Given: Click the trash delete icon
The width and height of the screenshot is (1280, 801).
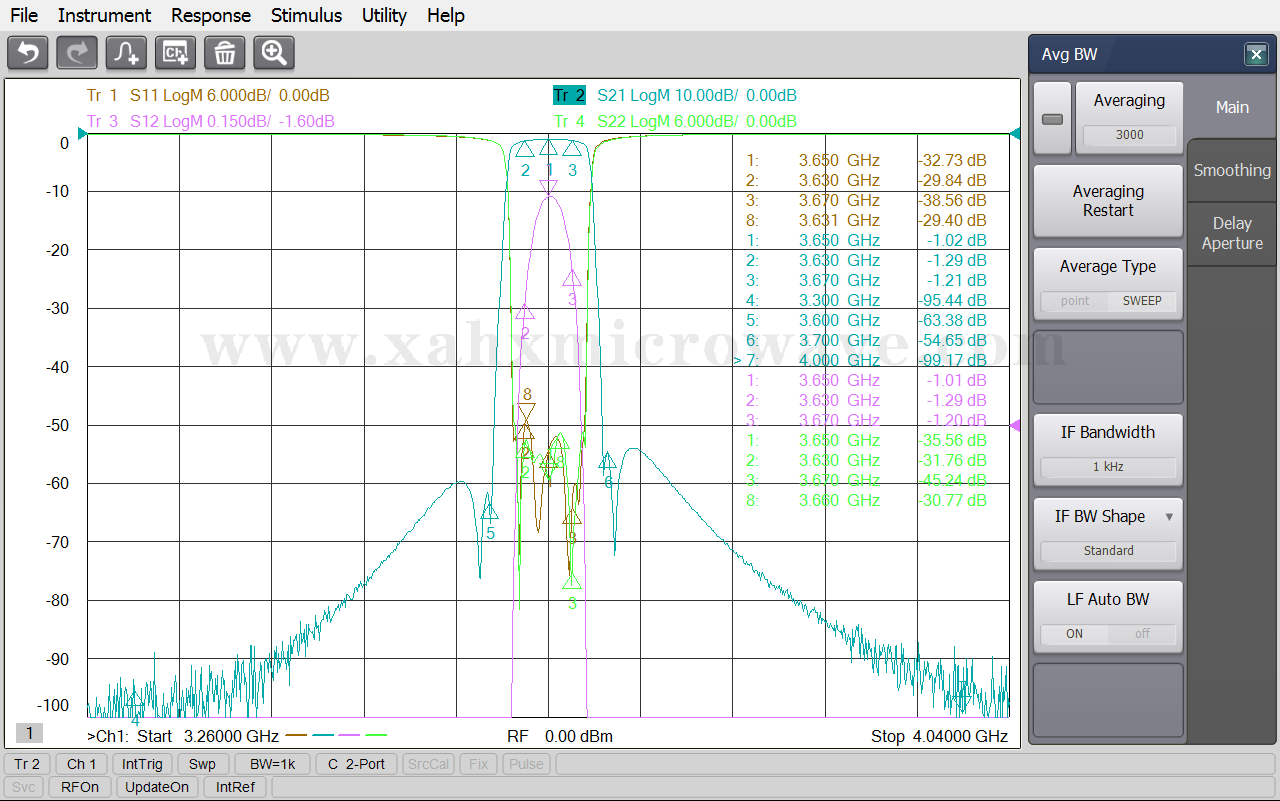Looking at the screenshot, I should 225,53.
